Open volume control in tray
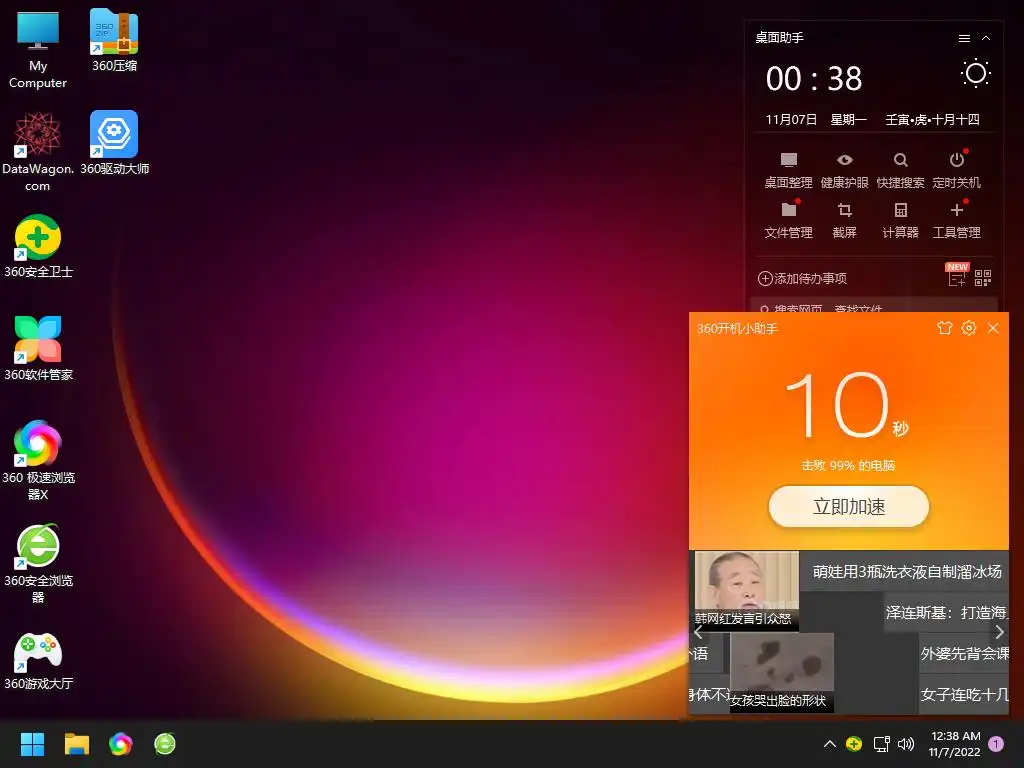1024x768 pixels. point(906,744)
